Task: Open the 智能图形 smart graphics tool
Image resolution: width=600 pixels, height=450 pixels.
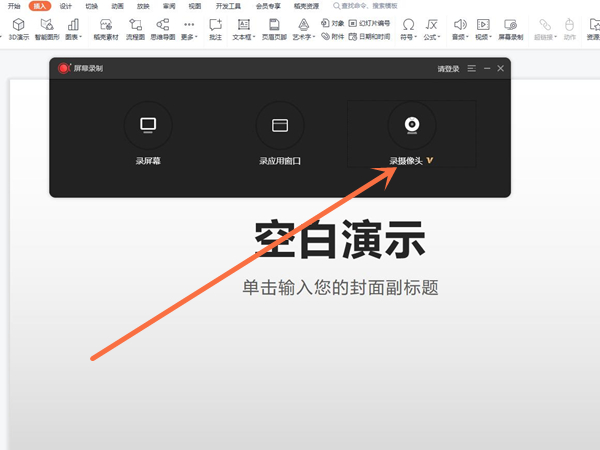Action: 47,29
